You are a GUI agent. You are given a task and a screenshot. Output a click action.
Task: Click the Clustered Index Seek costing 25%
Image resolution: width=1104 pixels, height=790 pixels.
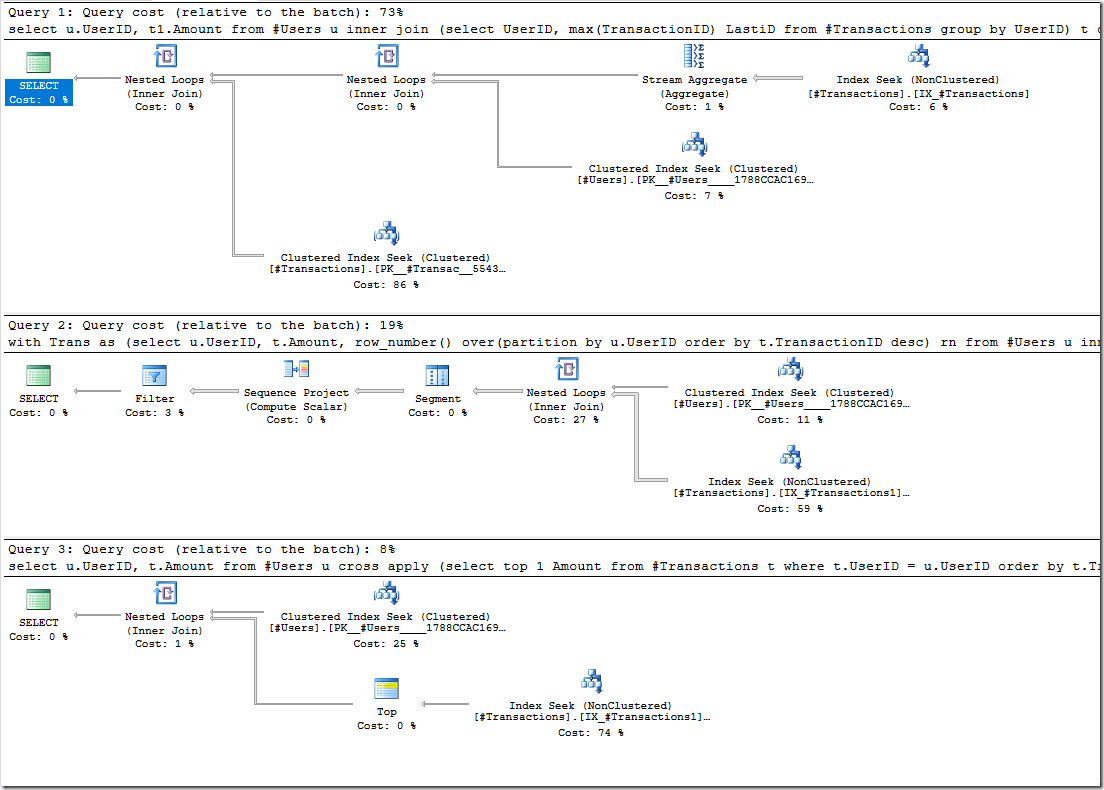click(x=386, y=594)
